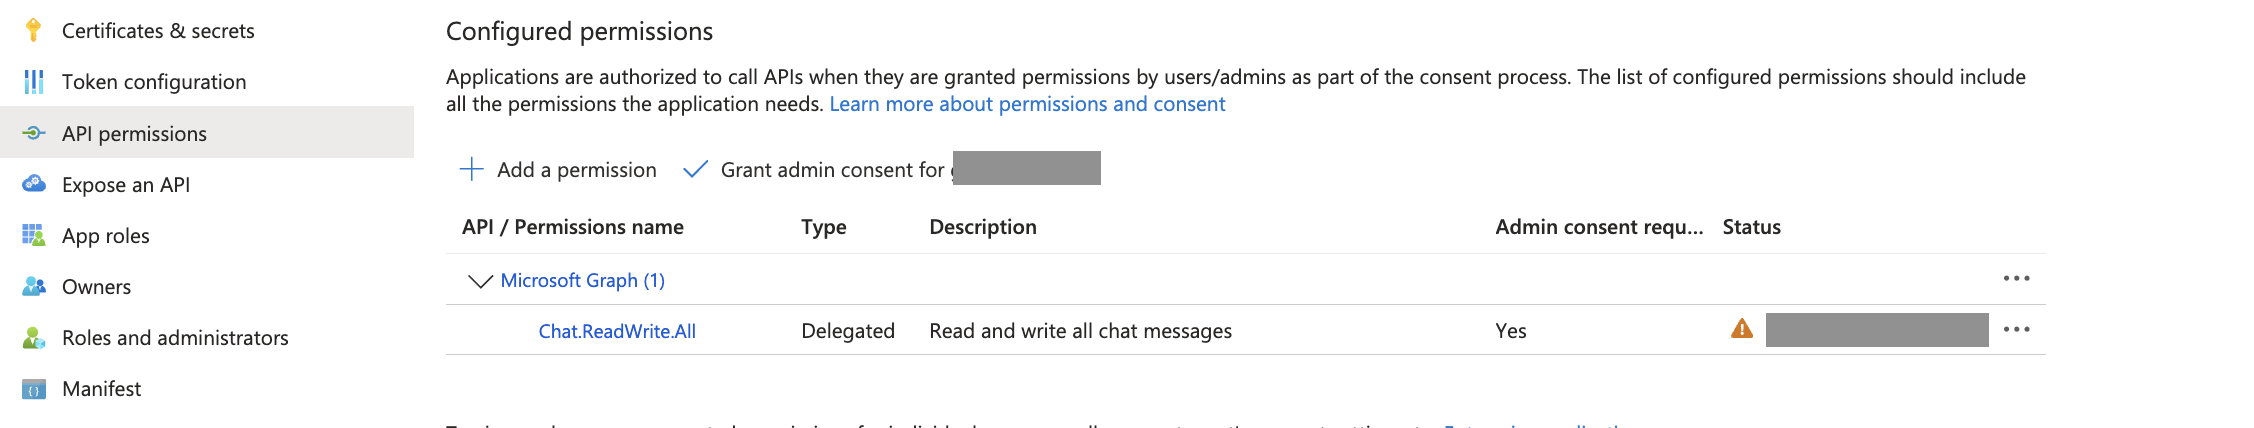Viewport: 2254px width, 428px height.
Task: Click the Token configuration bars icon
Action: coord(34,82)
